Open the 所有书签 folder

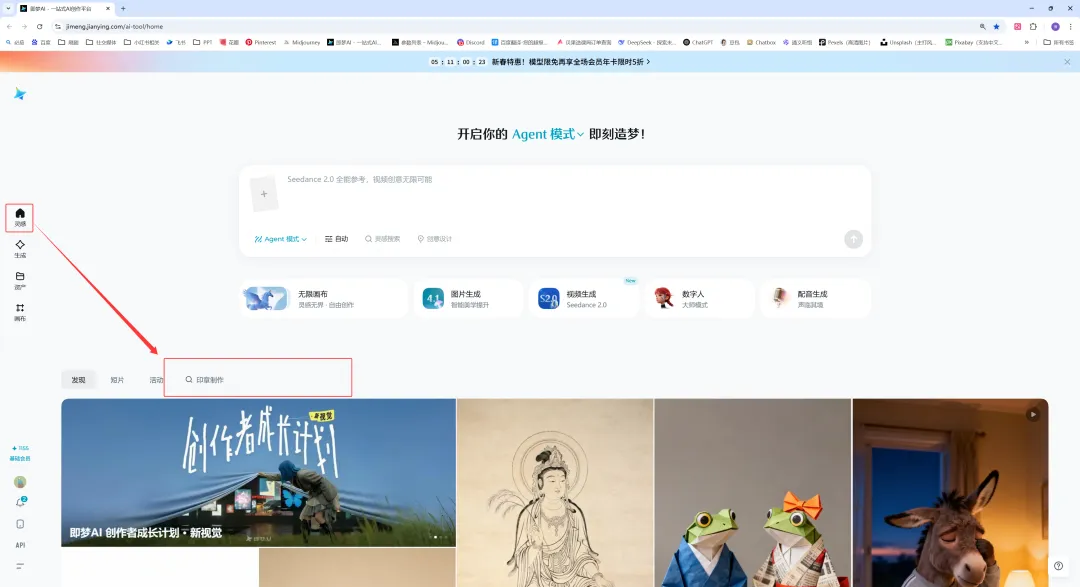[1059, 43]
